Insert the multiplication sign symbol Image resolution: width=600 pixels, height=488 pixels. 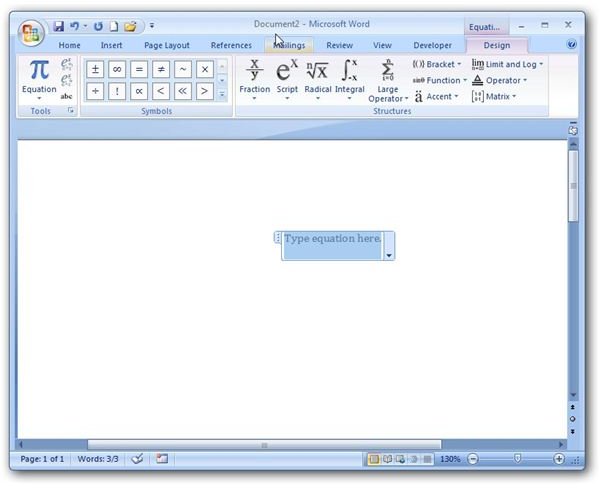[205, 69]
